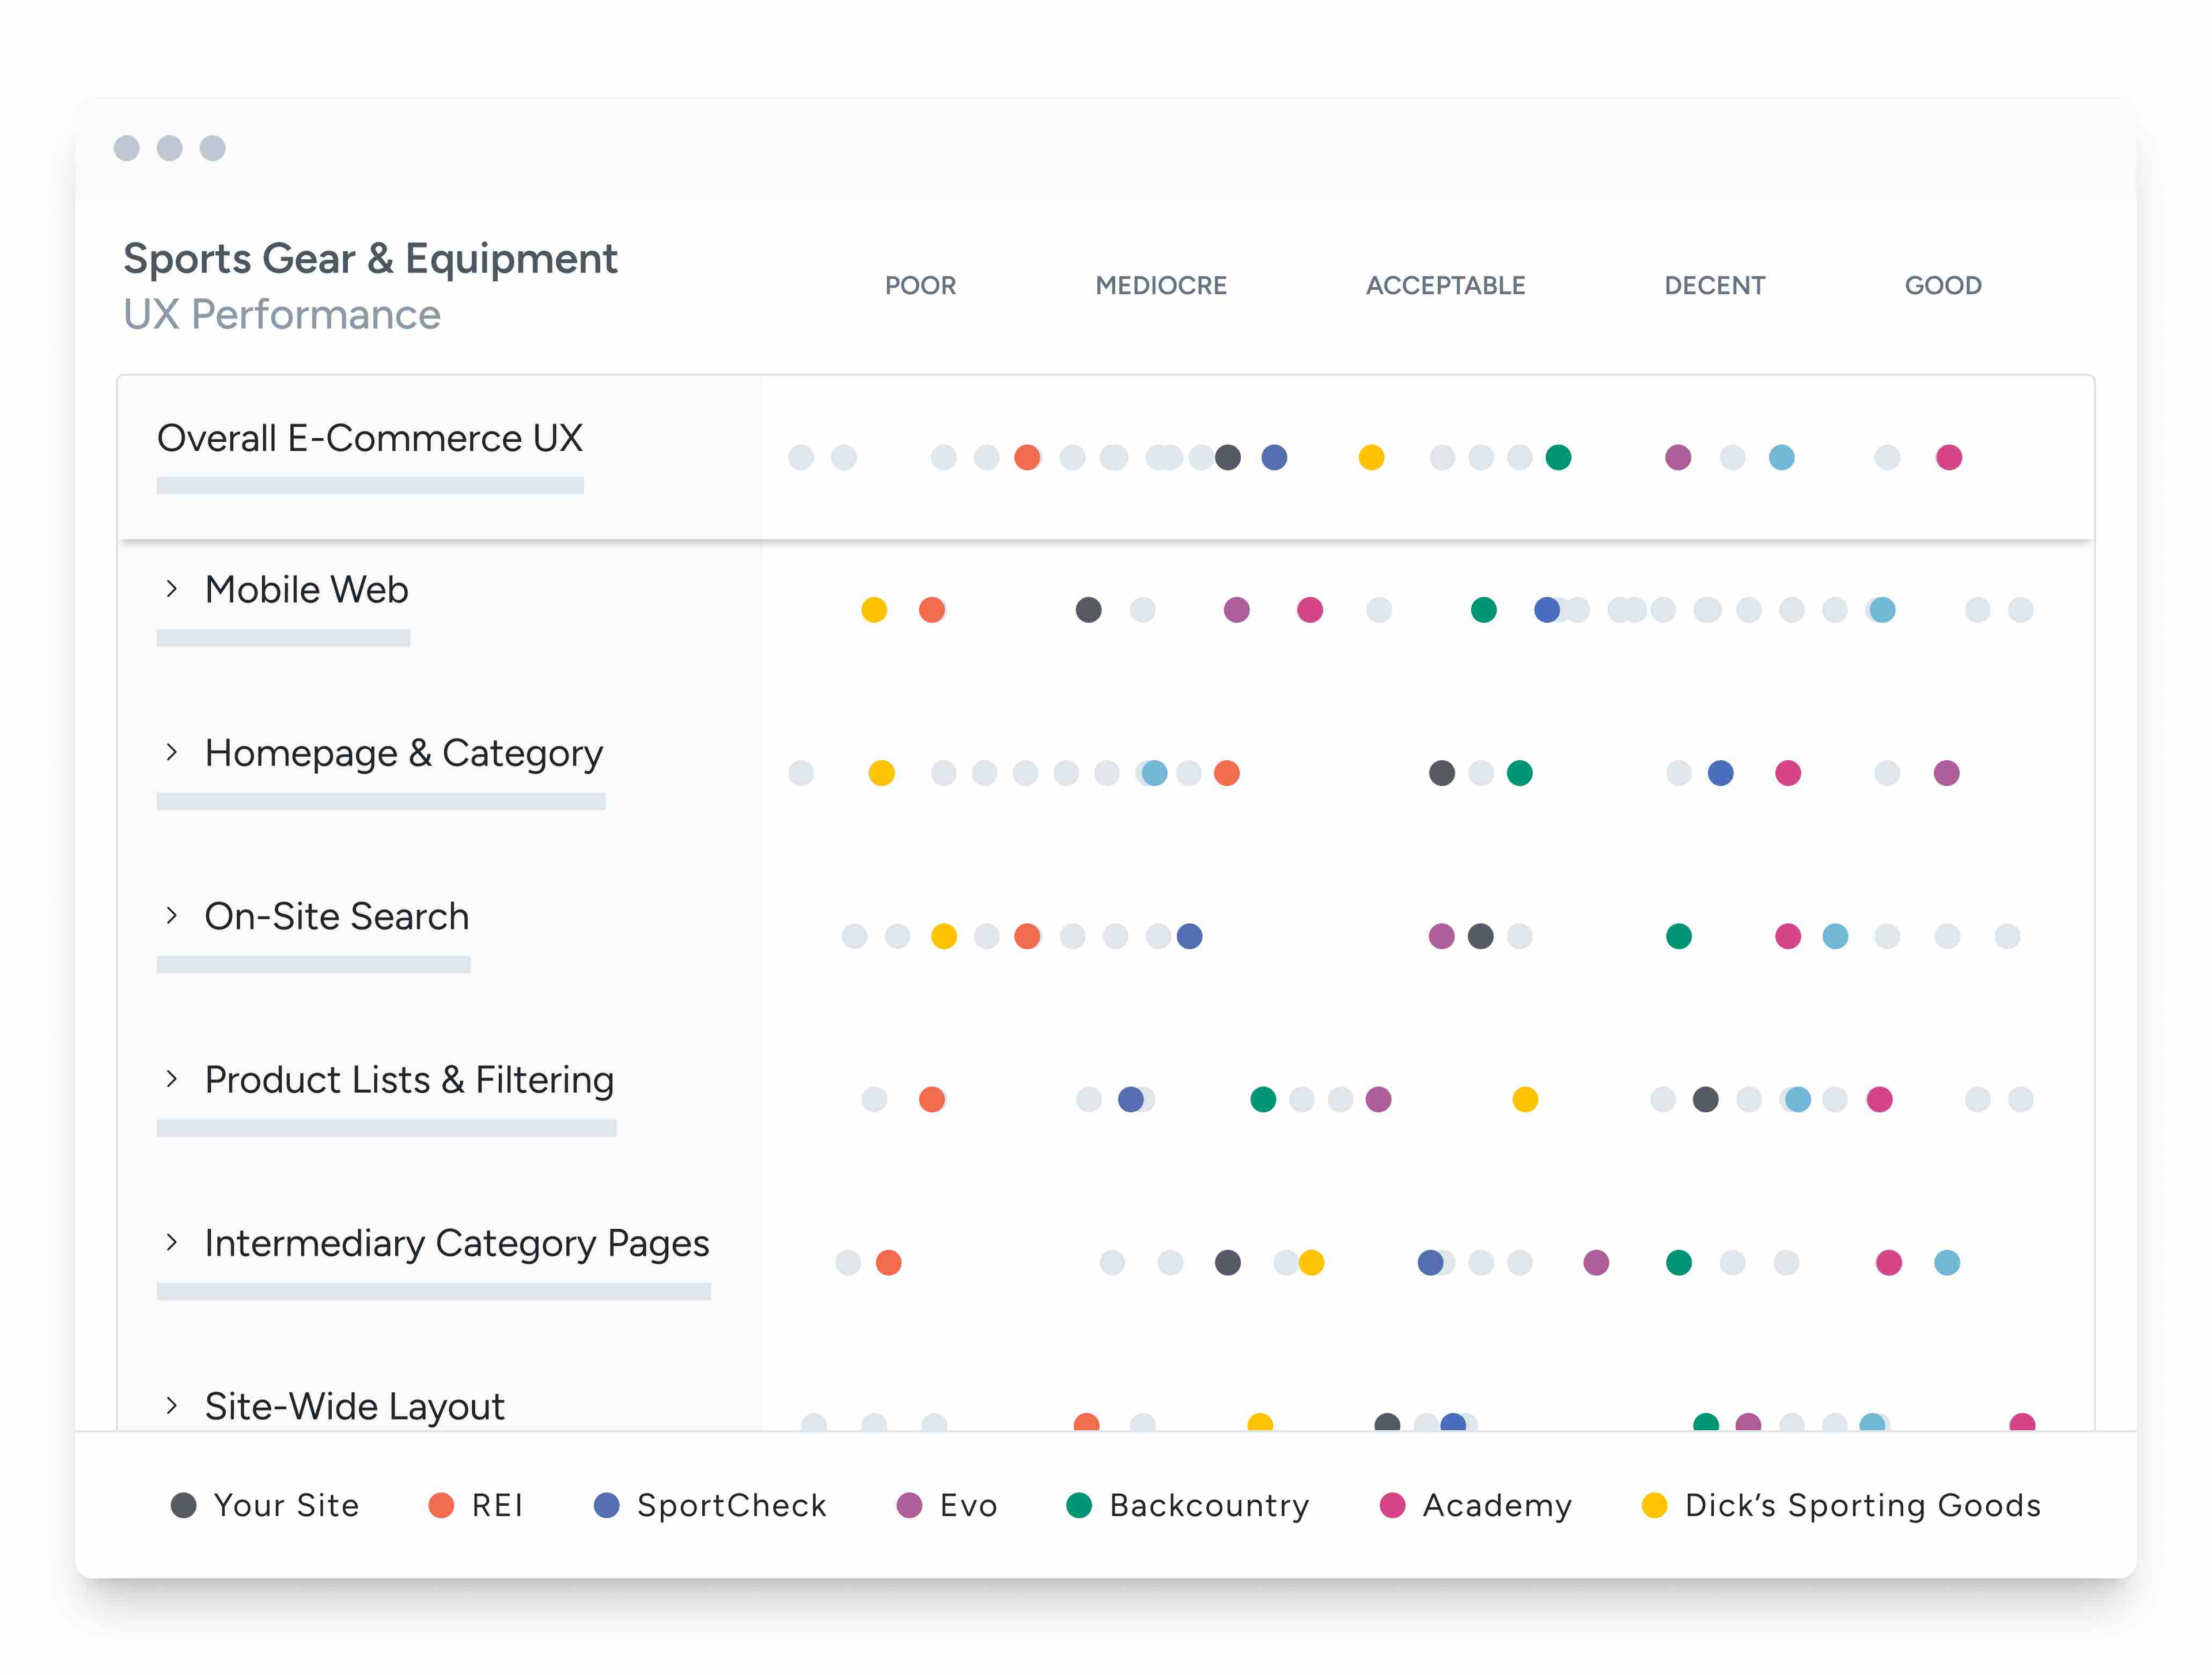
Task: Click the Academy pink legend dot
Action: 1392,1505
